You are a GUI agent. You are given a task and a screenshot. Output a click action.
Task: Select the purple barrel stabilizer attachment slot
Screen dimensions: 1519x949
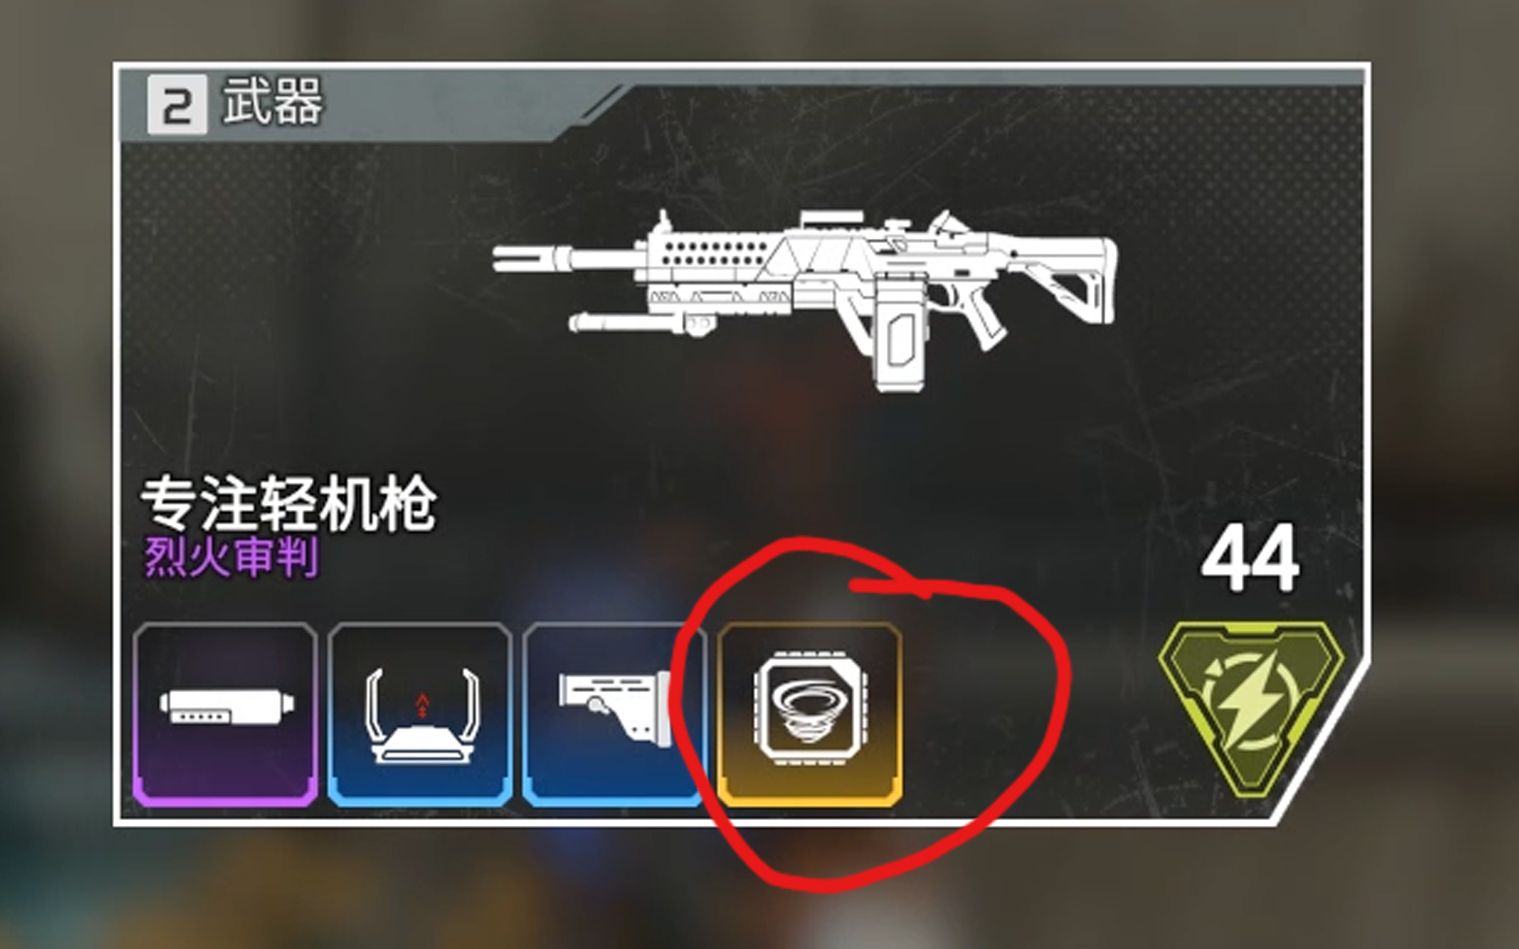[225, 714]
